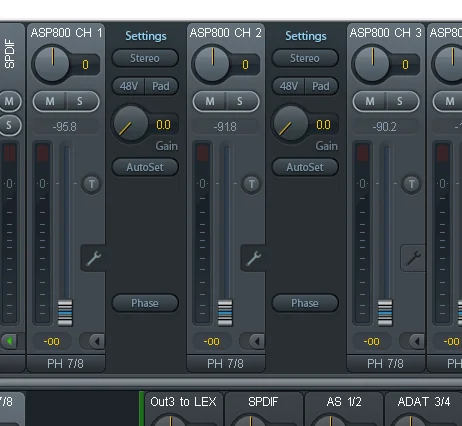Select the SPDIF output channel

263,402
